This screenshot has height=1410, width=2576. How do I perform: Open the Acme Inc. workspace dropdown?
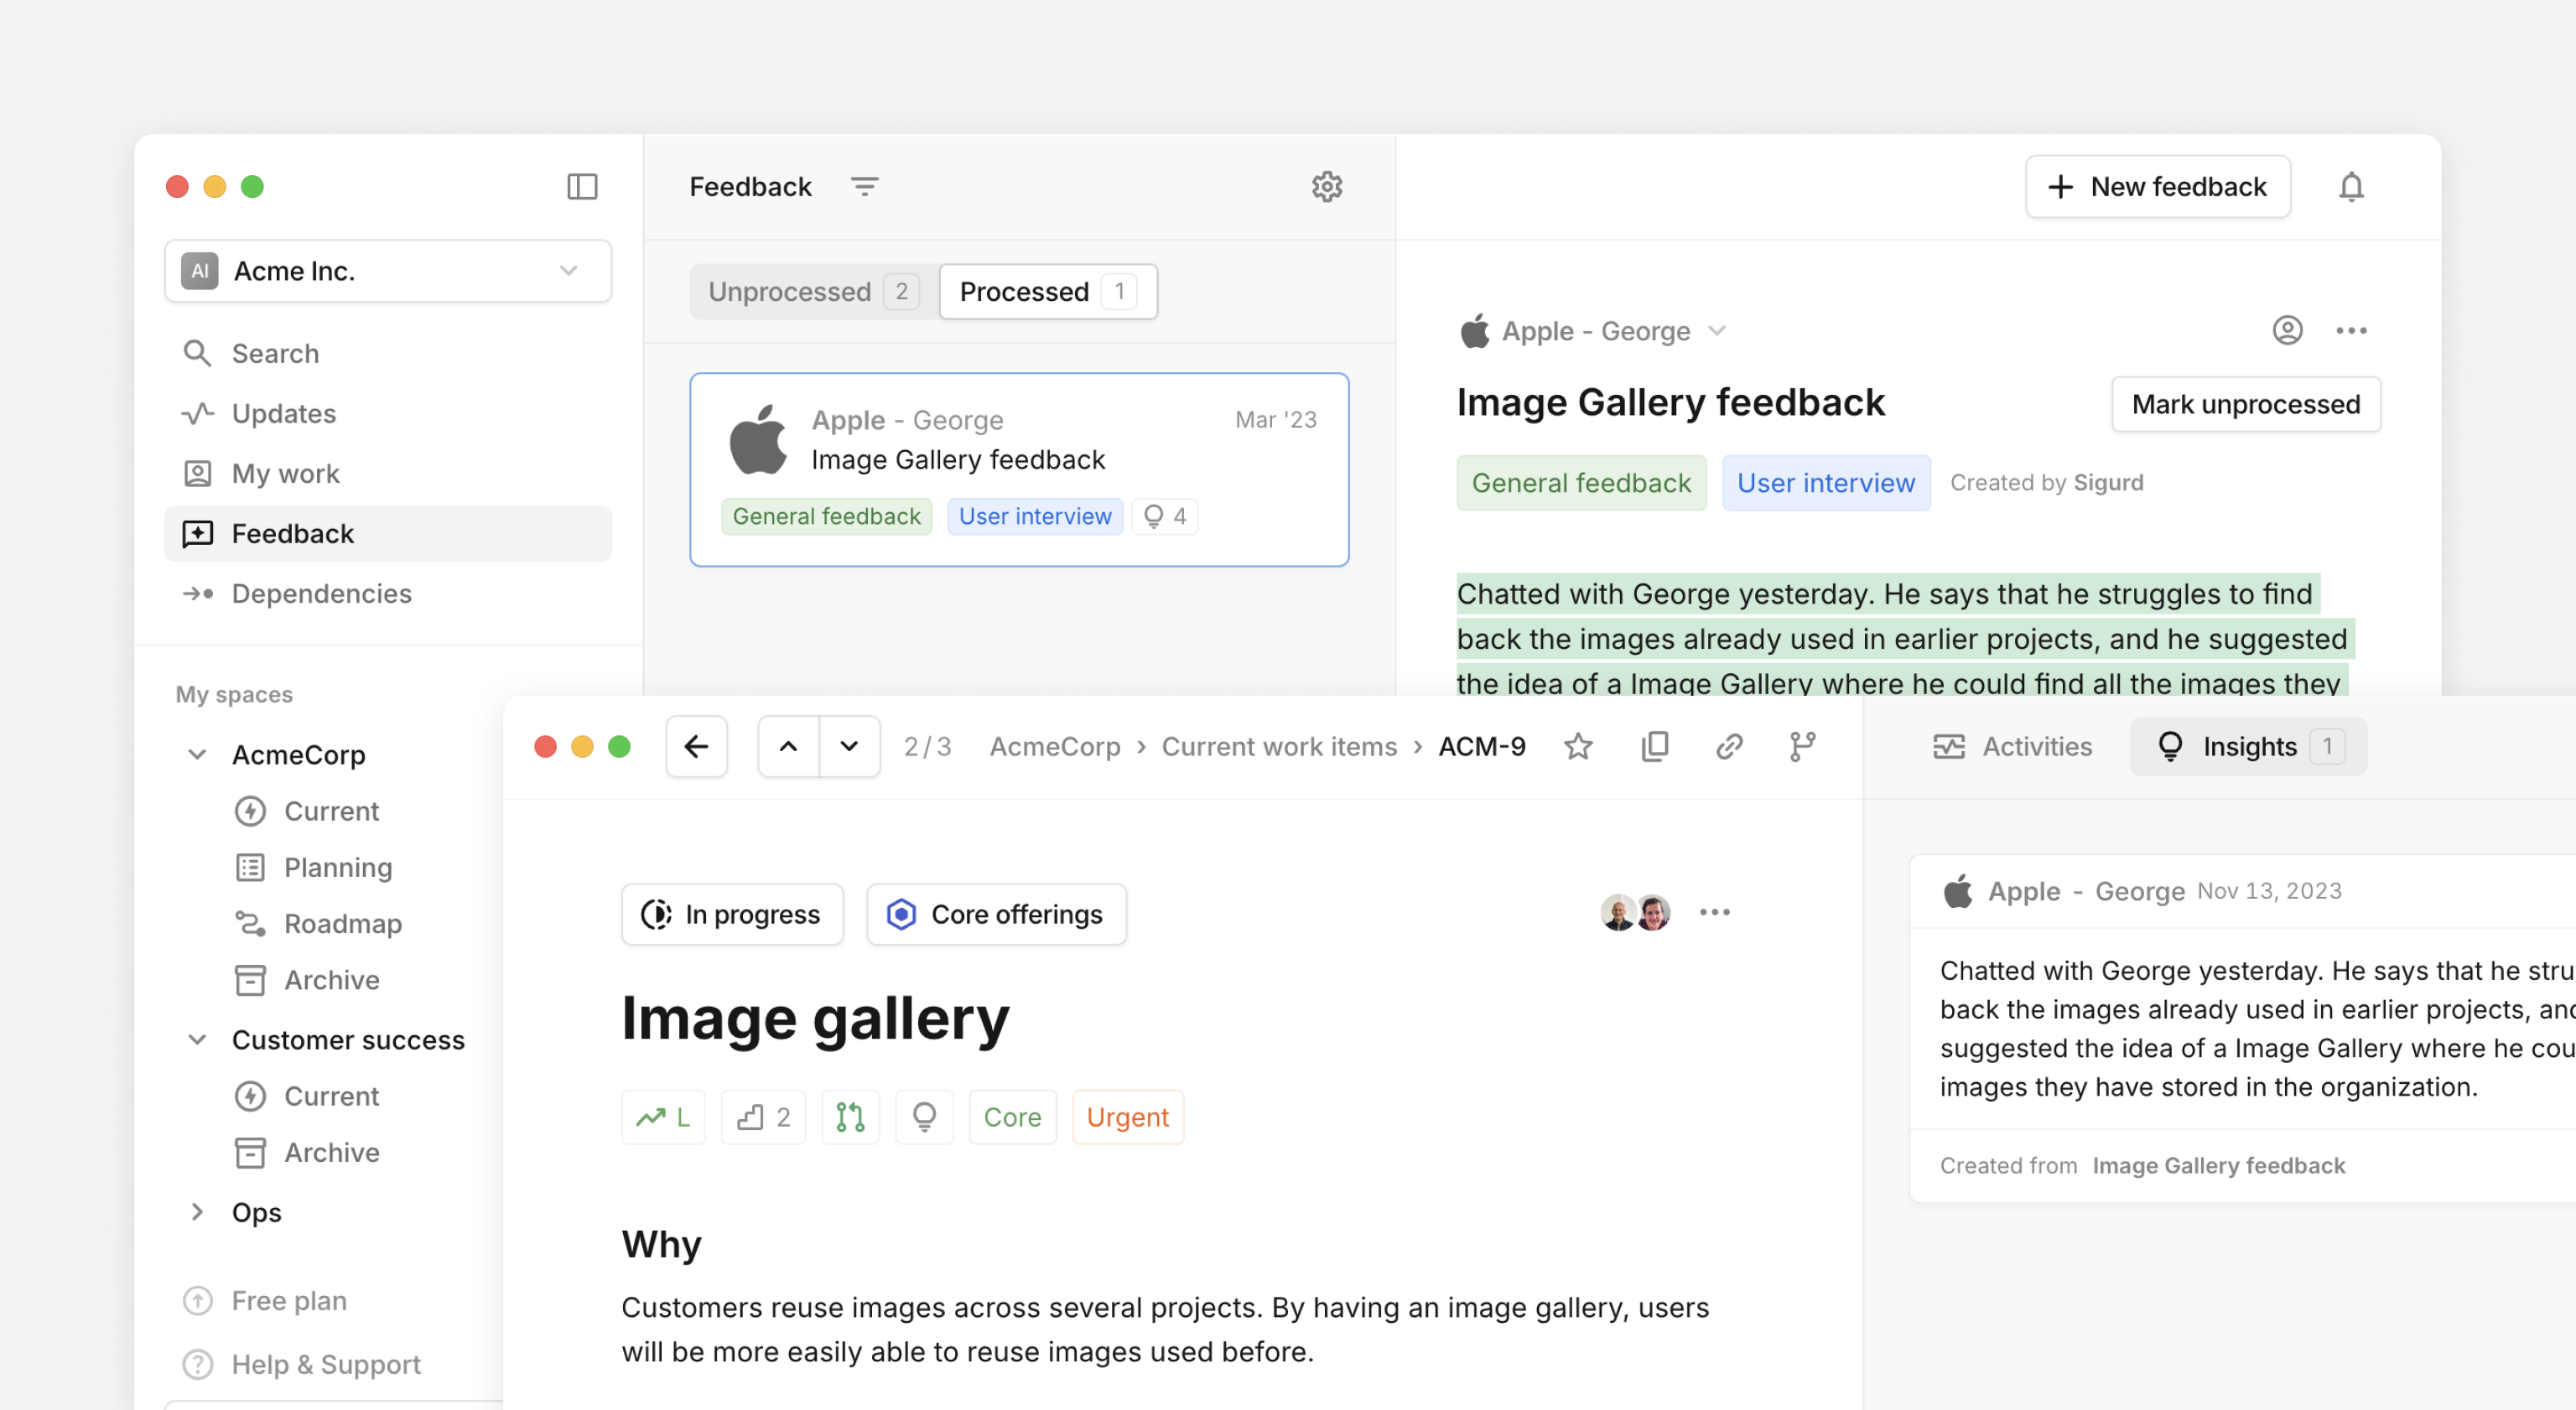pos(388,271)
